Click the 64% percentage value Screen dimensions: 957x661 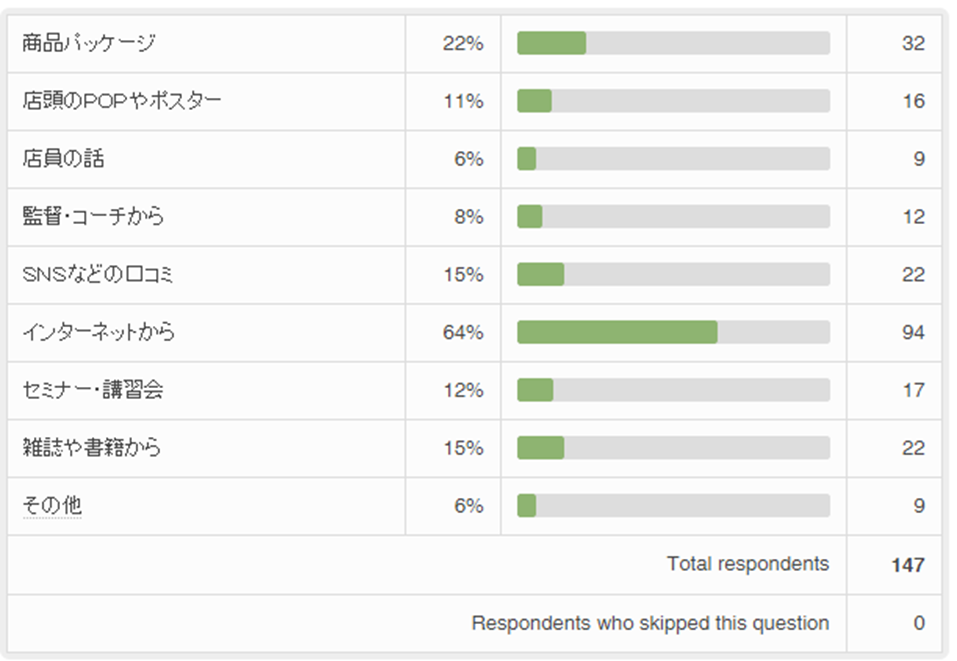click(463, 332)
